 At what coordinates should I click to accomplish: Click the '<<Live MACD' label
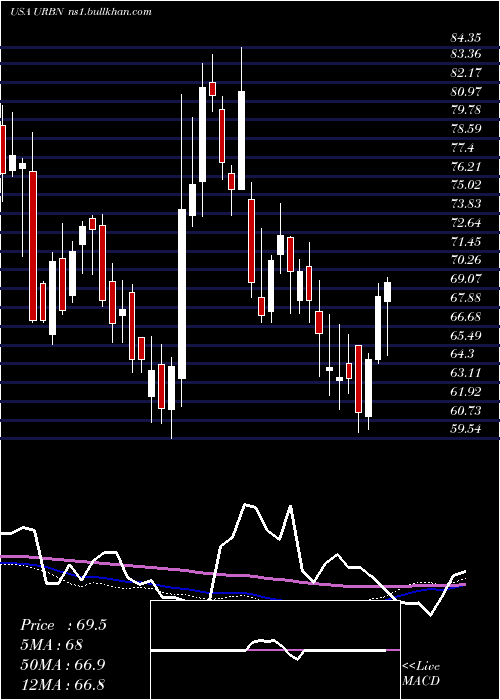pos(421,673)
